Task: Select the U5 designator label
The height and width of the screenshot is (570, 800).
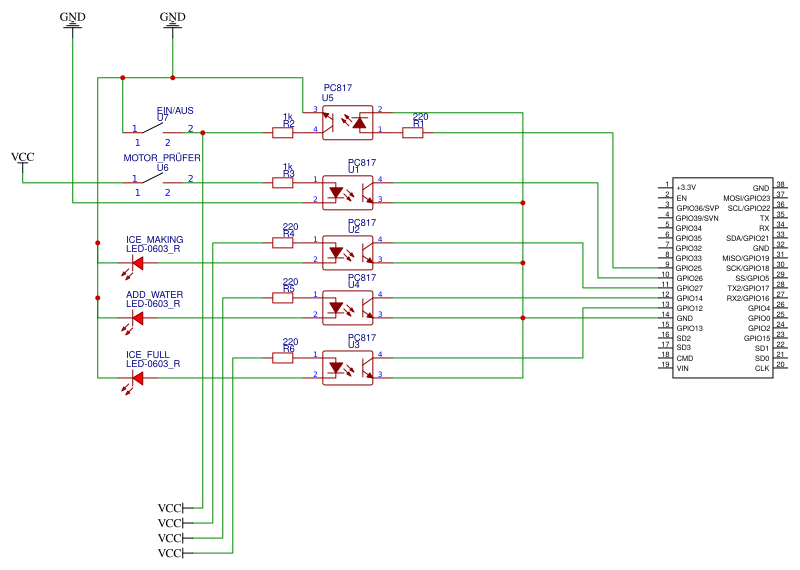Action: (x=328, y=97)
